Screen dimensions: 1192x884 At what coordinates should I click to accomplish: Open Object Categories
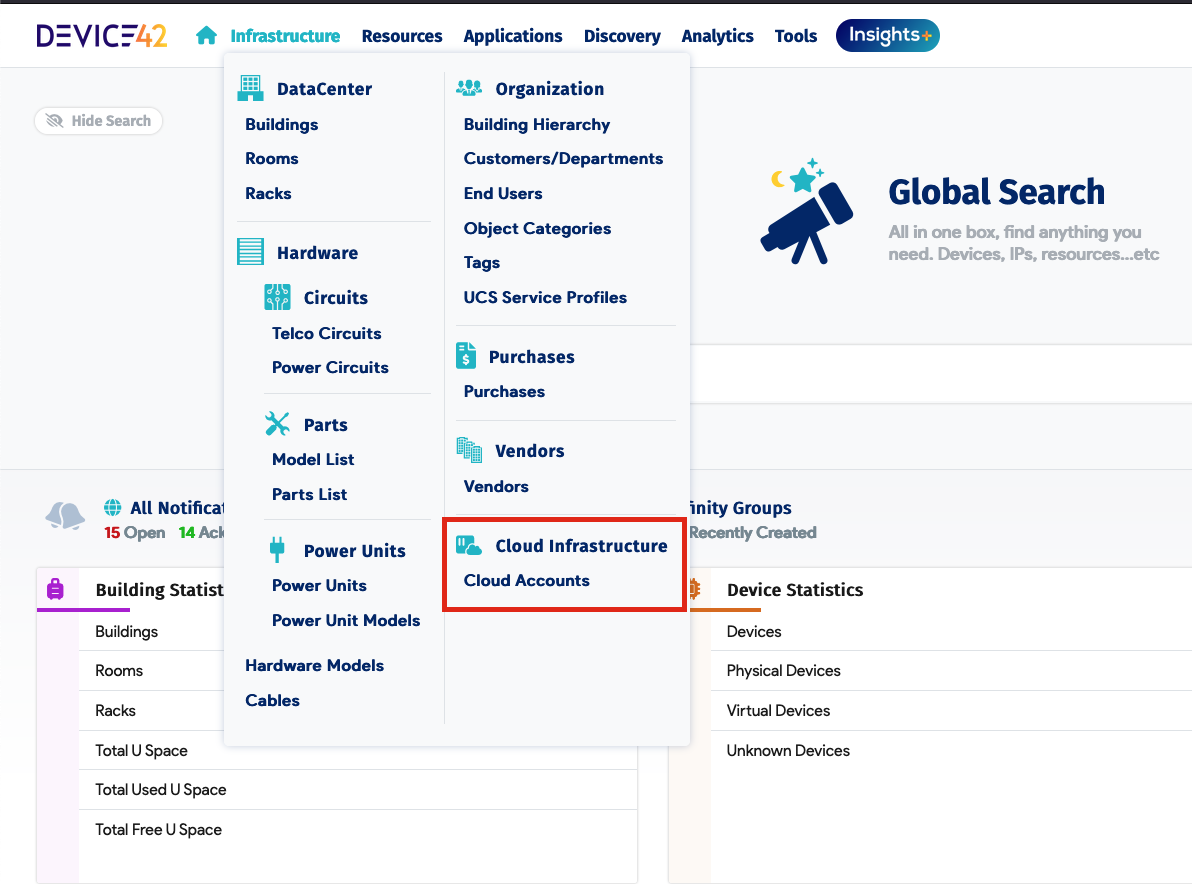tap(537, 229)
